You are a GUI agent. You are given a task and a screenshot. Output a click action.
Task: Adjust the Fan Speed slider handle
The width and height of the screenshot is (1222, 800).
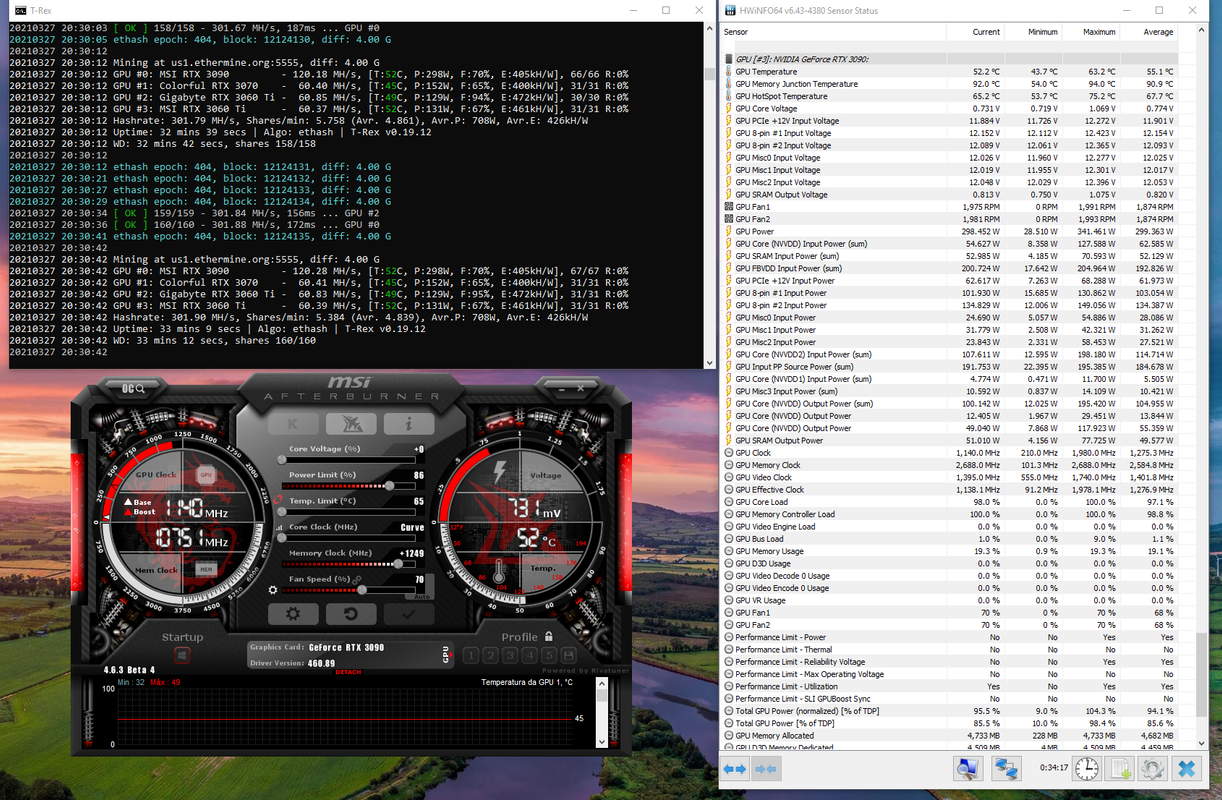(x=361, y=590)
